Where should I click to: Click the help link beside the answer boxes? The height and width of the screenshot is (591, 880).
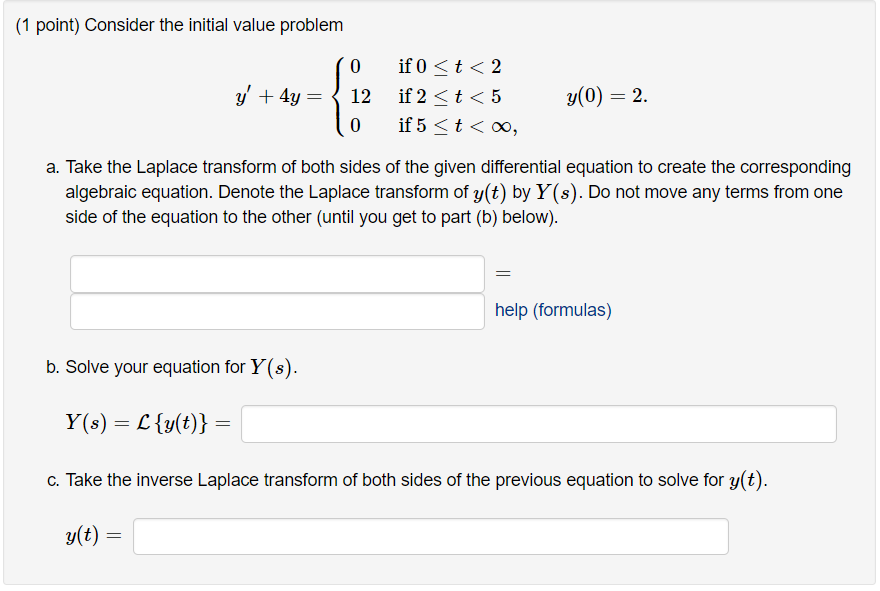pos(551,311)
